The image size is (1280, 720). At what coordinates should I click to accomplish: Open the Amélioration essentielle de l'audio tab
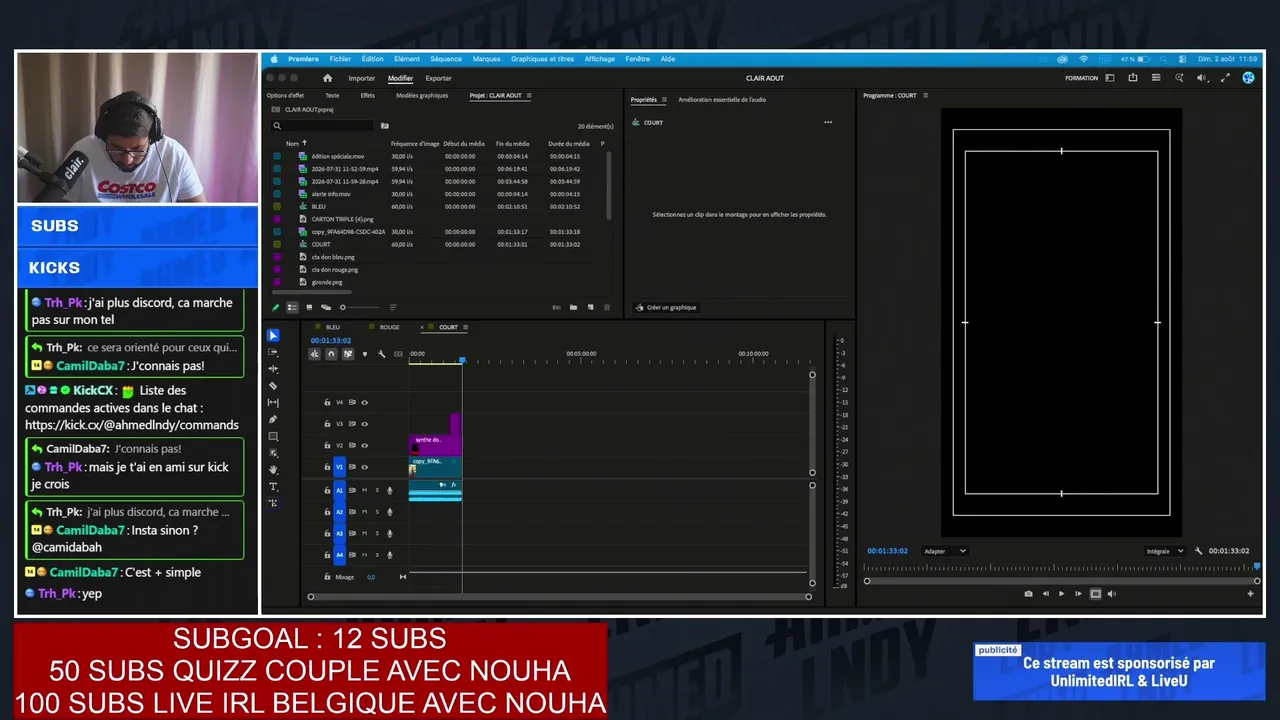(x=722, y=100)
